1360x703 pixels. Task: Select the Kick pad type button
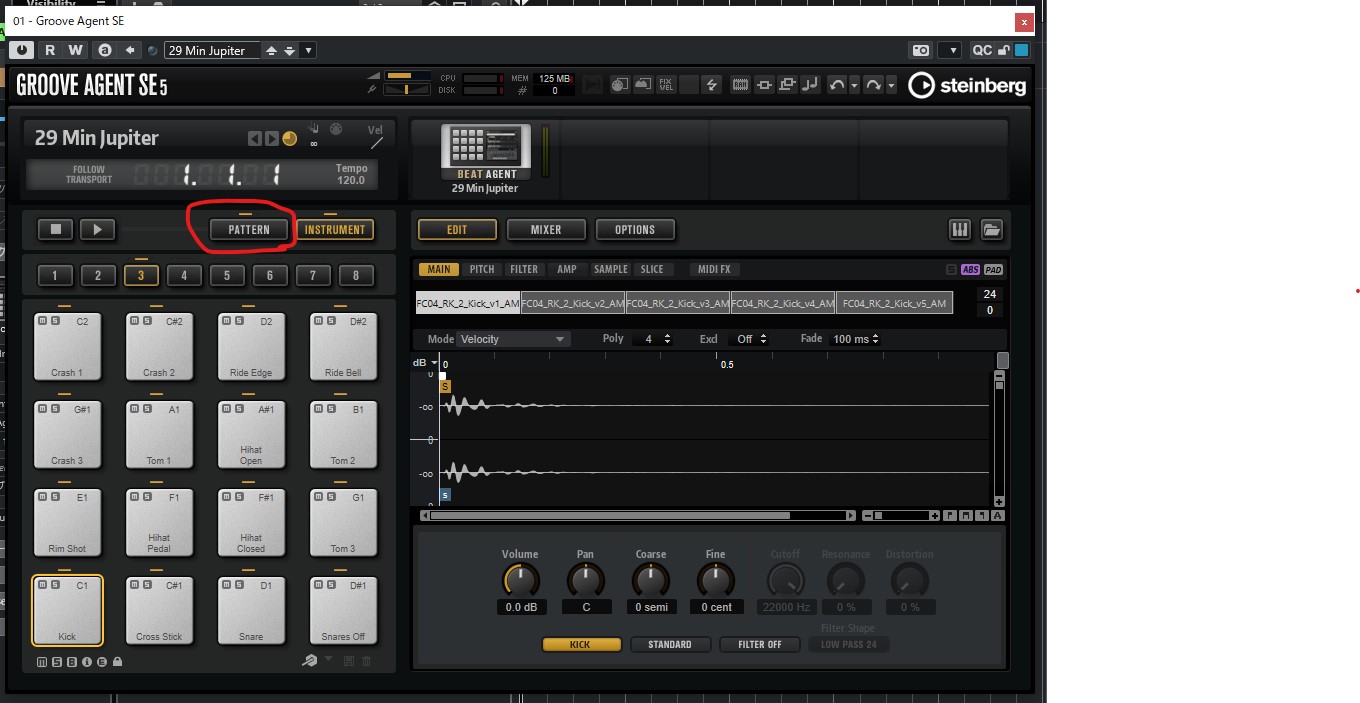point(581,645)
